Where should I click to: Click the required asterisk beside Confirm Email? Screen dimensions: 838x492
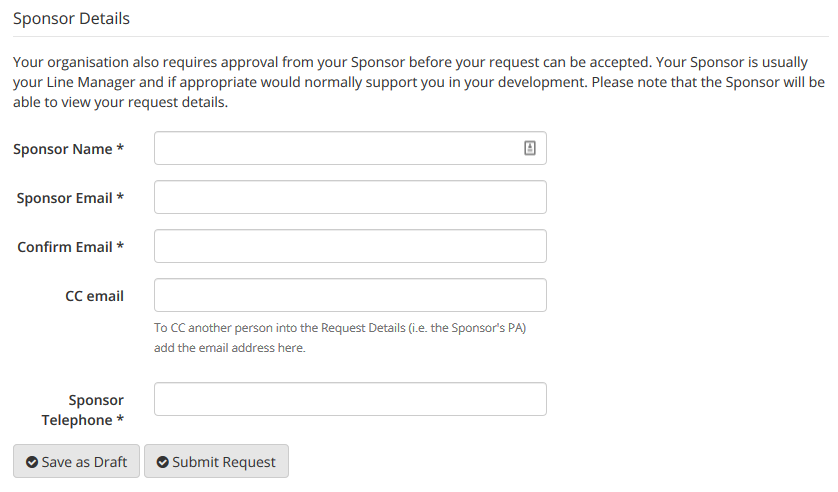tap(120, 246)
